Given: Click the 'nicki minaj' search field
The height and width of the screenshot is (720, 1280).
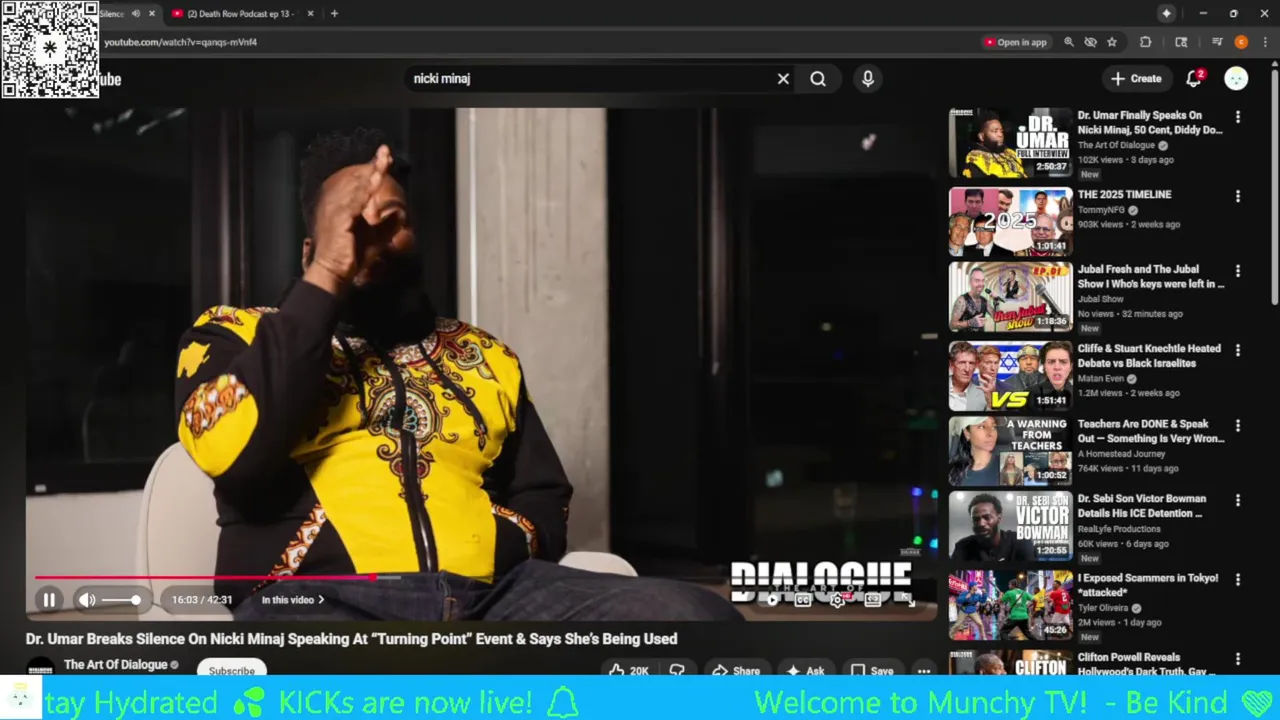Looking at the screenshot, I should pyautogui.click(x=590, y=78).
